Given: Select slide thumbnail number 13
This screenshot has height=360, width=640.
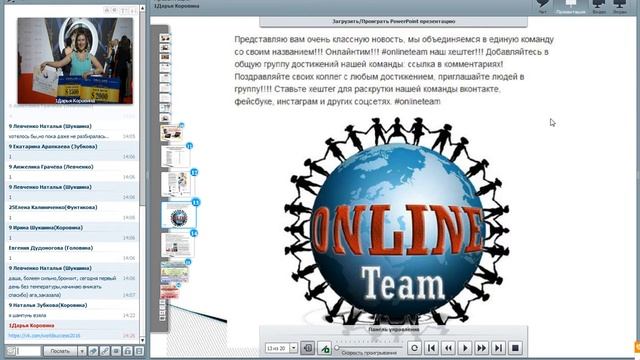Looking at the screenshot, I should (179, 215).
